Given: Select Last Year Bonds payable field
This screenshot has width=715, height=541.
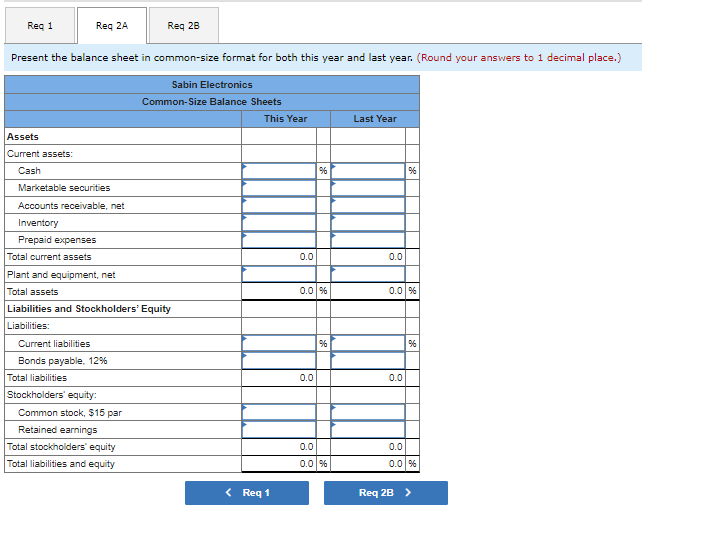Looking at the screenshot, I should coord(368,360).
